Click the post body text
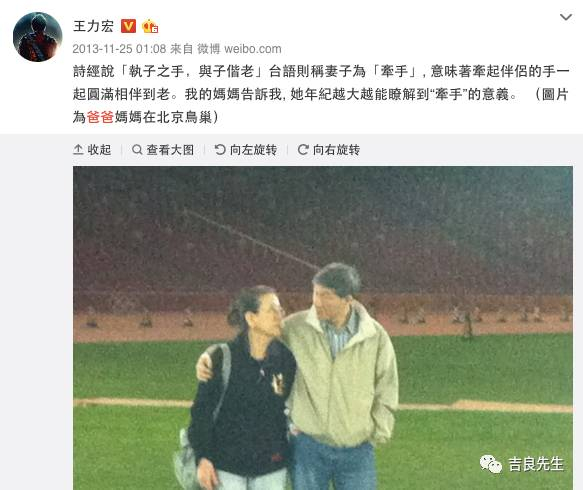This screenshot has width=583, height=490. 321,94
